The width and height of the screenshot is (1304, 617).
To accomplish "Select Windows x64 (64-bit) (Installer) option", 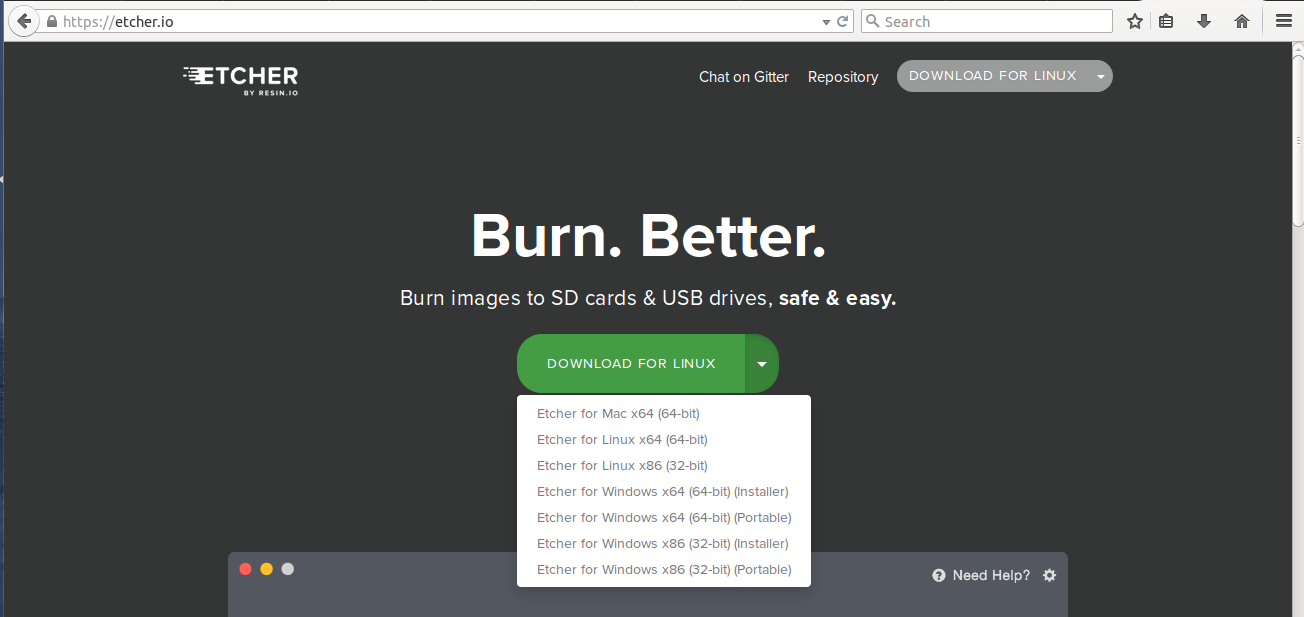I will point(663,491).
